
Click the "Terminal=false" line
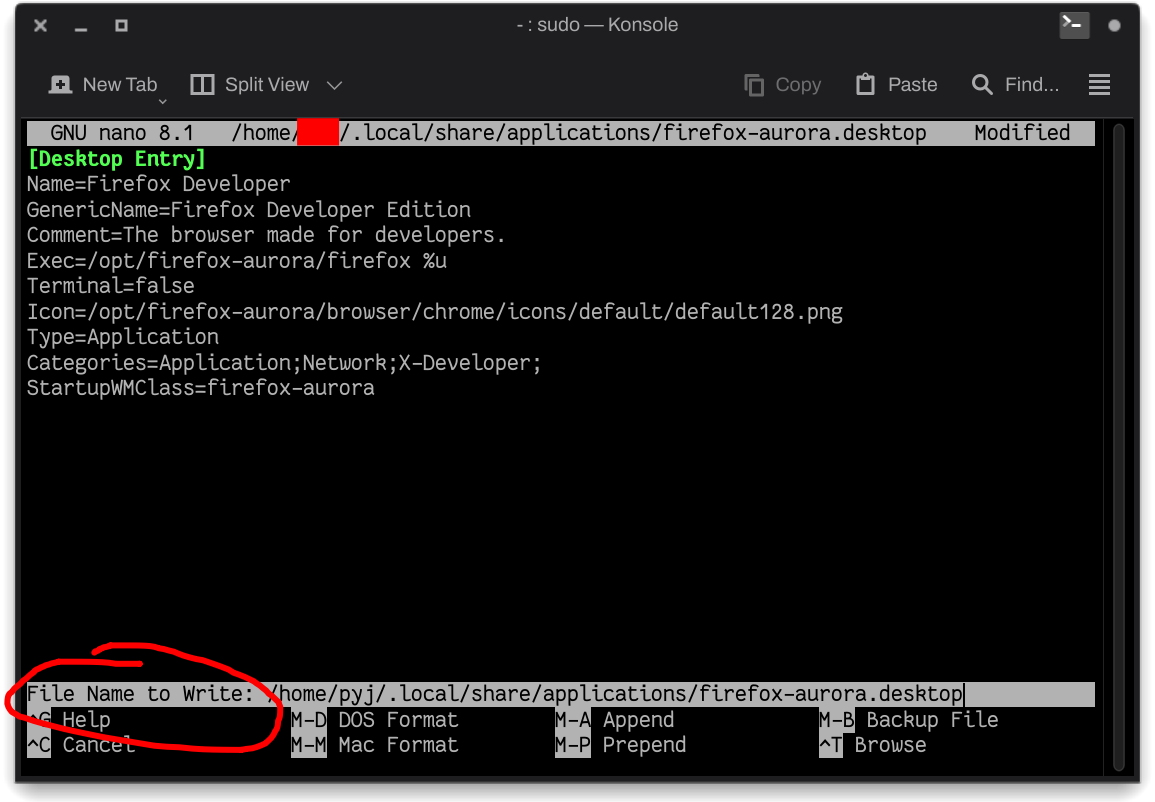110,286
